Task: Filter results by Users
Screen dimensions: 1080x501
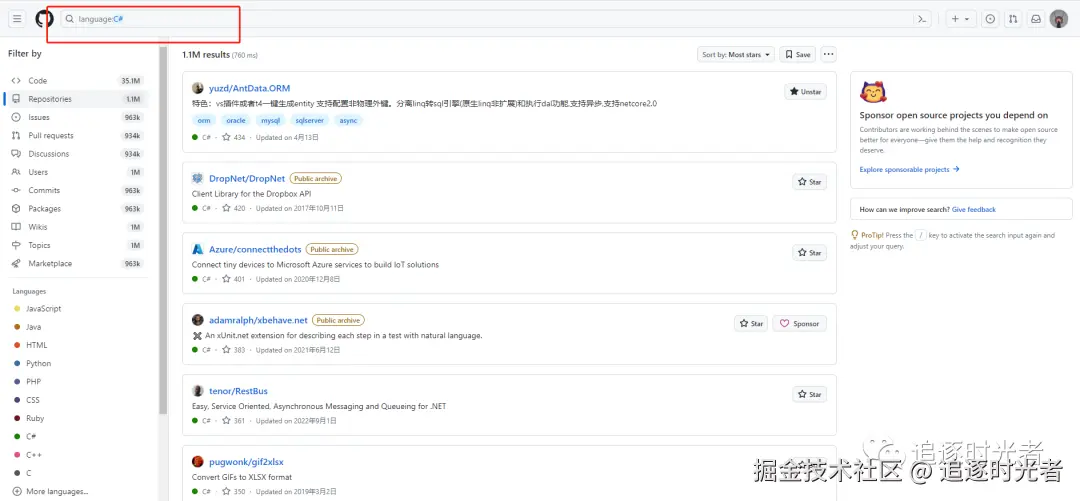Action: pos(77,172)
